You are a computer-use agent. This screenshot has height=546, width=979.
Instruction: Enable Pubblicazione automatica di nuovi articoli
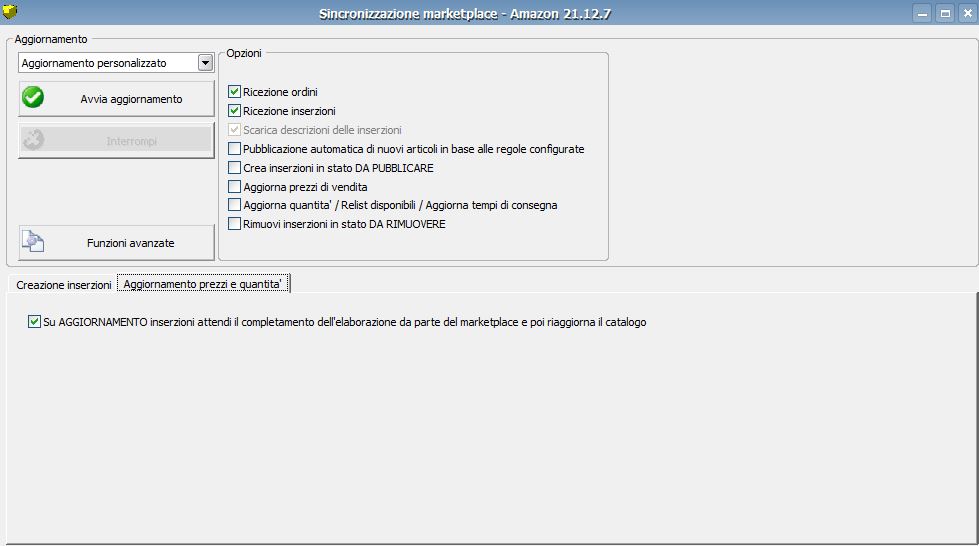pos(234,149)
